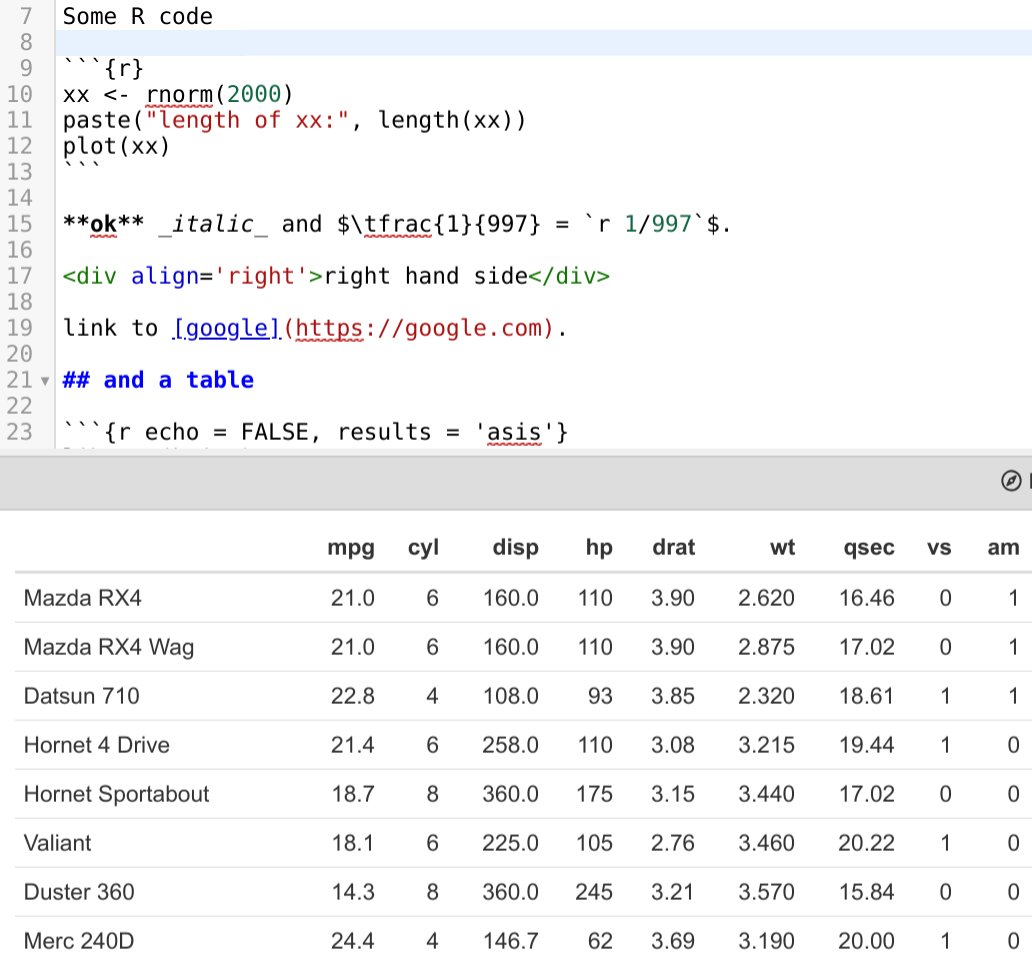Collapse the '## and a table' section fold arrow
This screenshot has height=958, width=1032.
45,381
